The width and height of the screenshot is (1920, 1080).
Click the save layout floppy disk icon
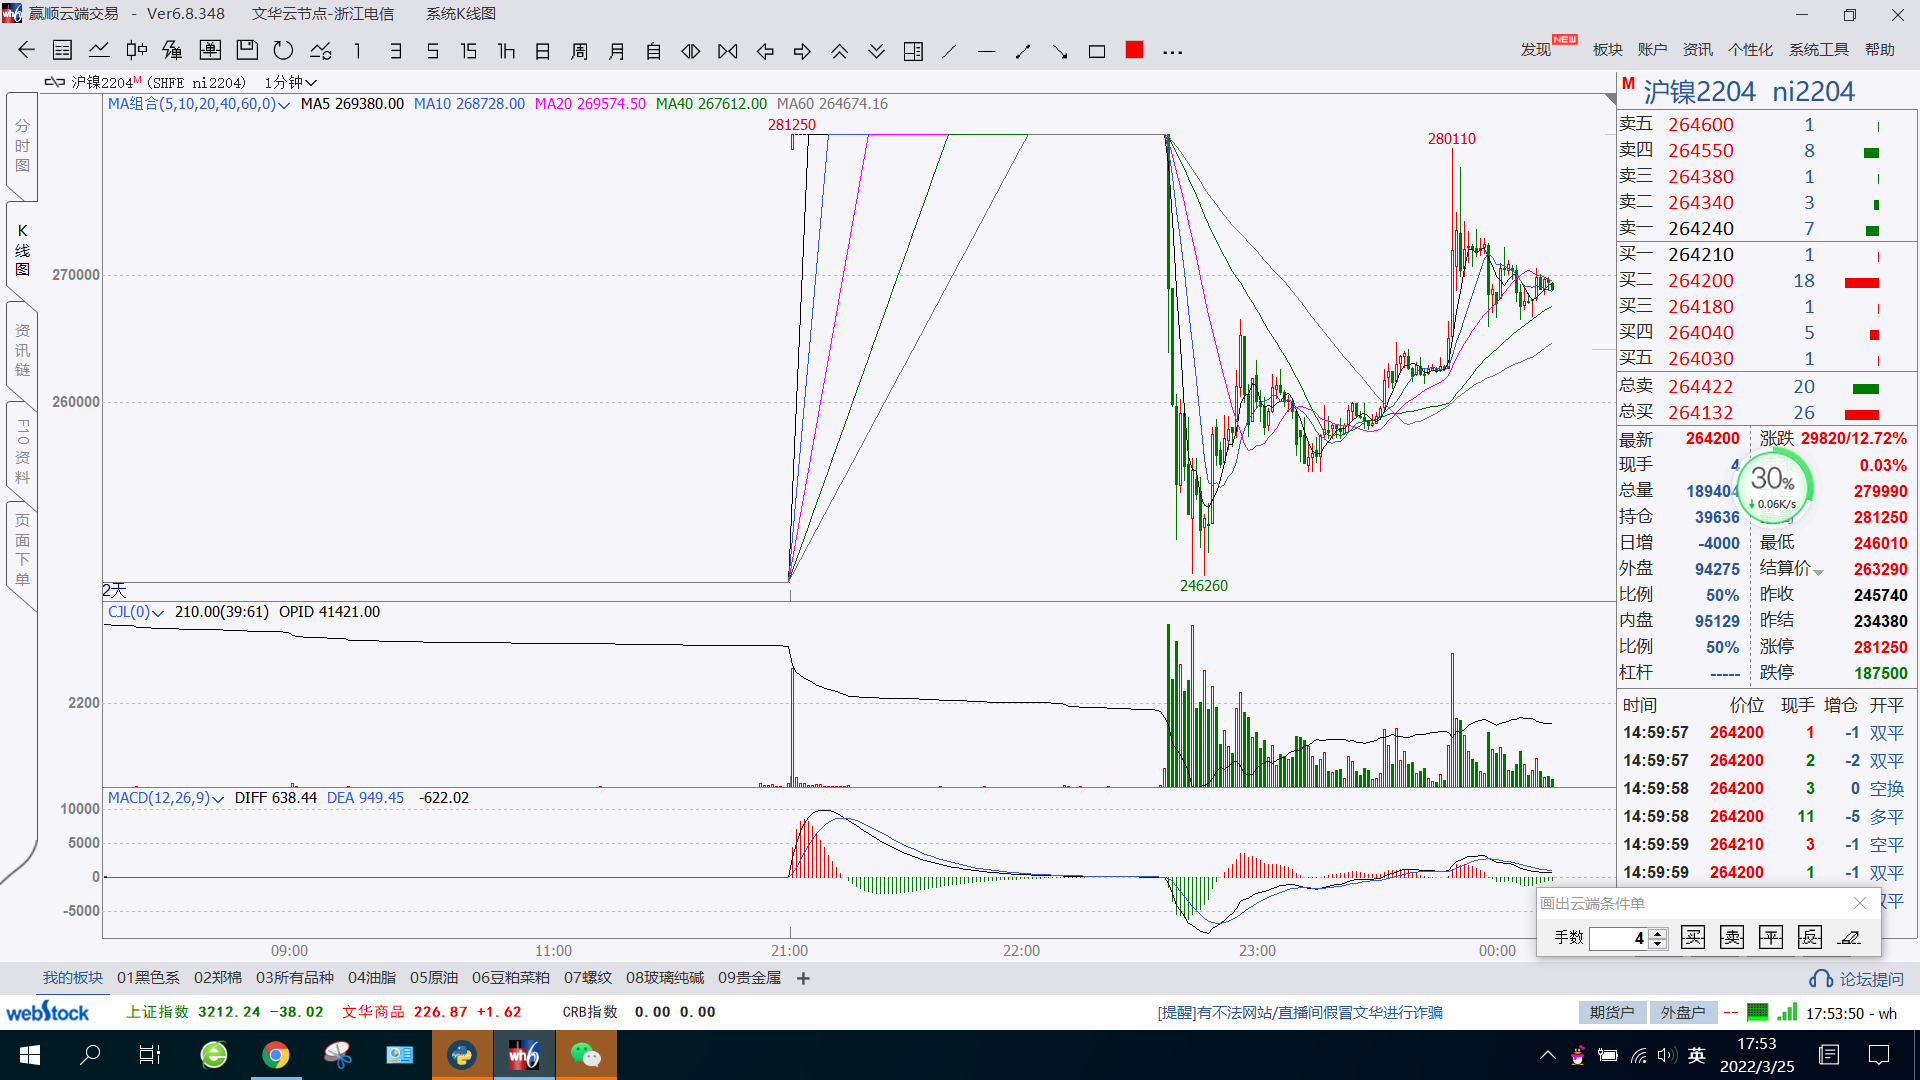point(247,50)
